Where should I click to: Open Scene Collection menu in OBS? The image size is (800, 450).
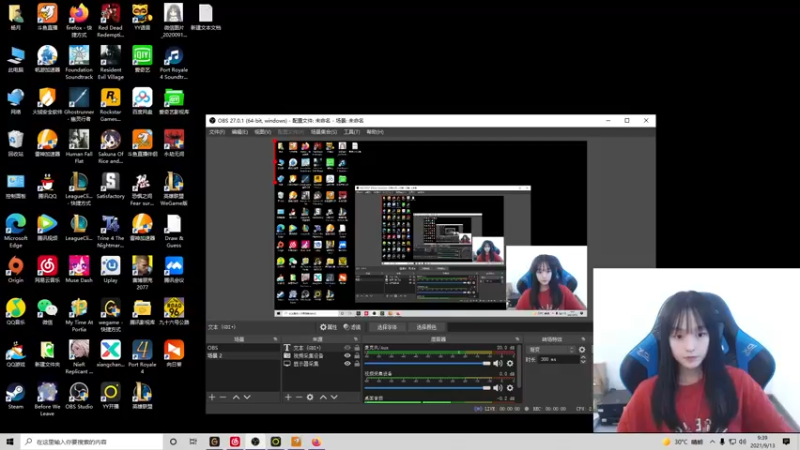click(324, 132)
